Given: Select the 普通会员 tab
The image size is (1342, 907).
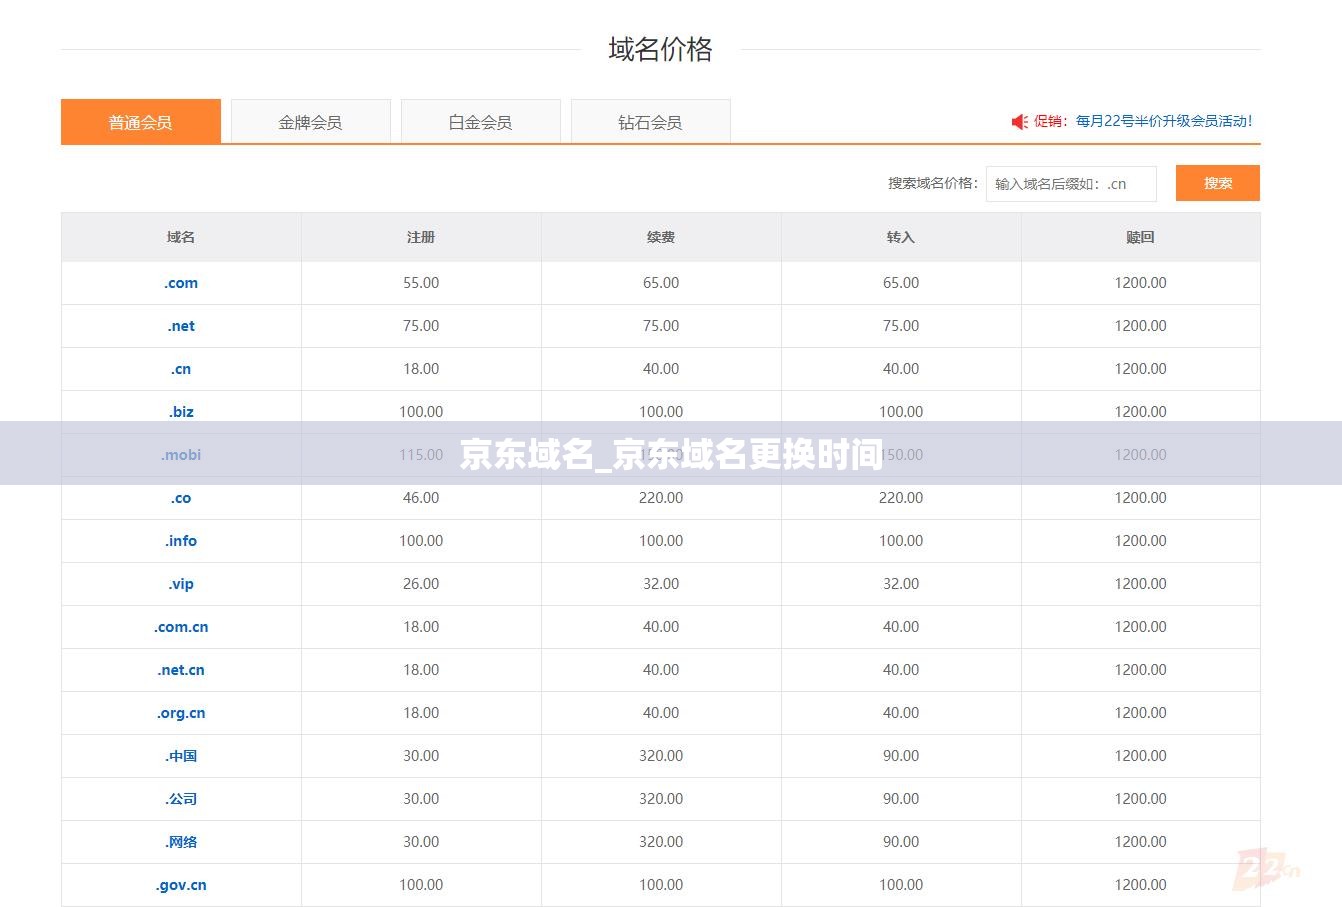Looking at the screenshot, I should (x=141, y=122).
